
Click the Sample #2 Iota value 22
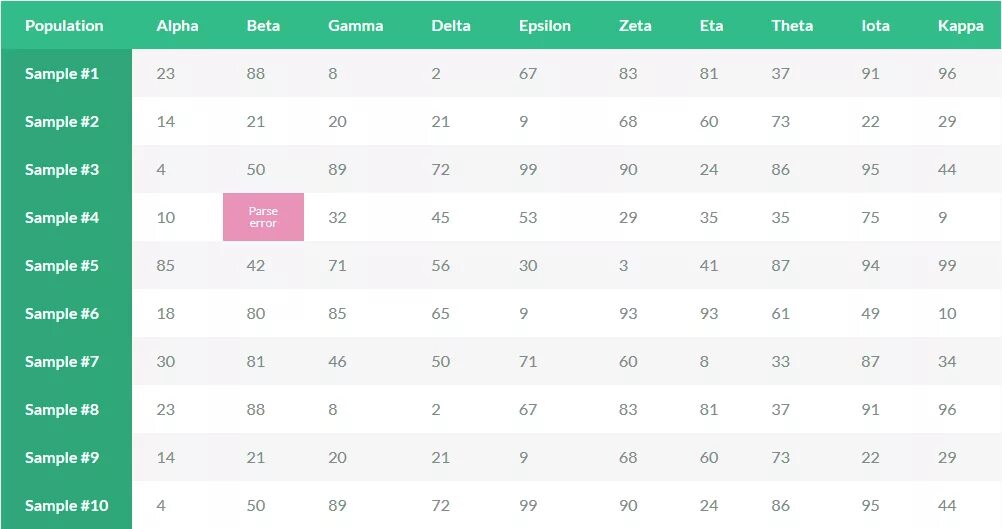(870, 122)
